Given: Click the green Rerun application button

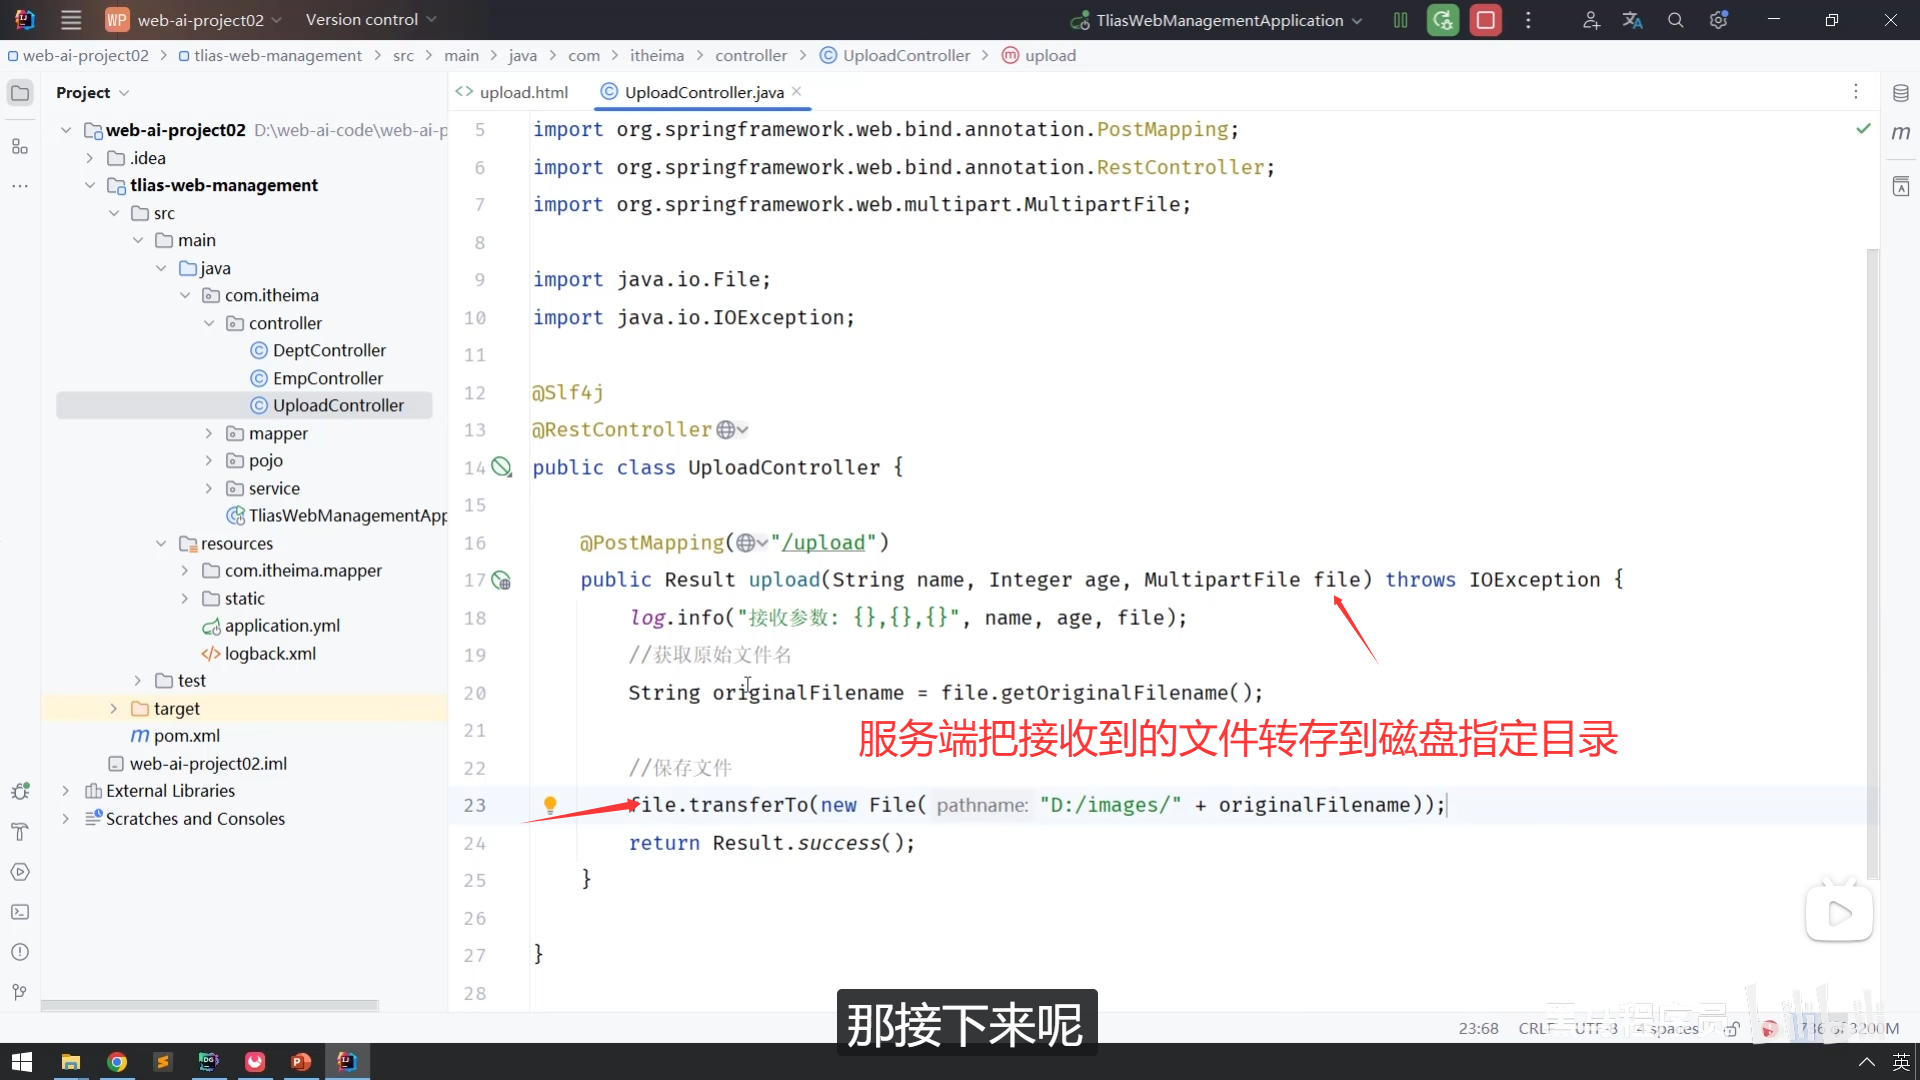Looking at the screenshot, I should pos(1442,20).
